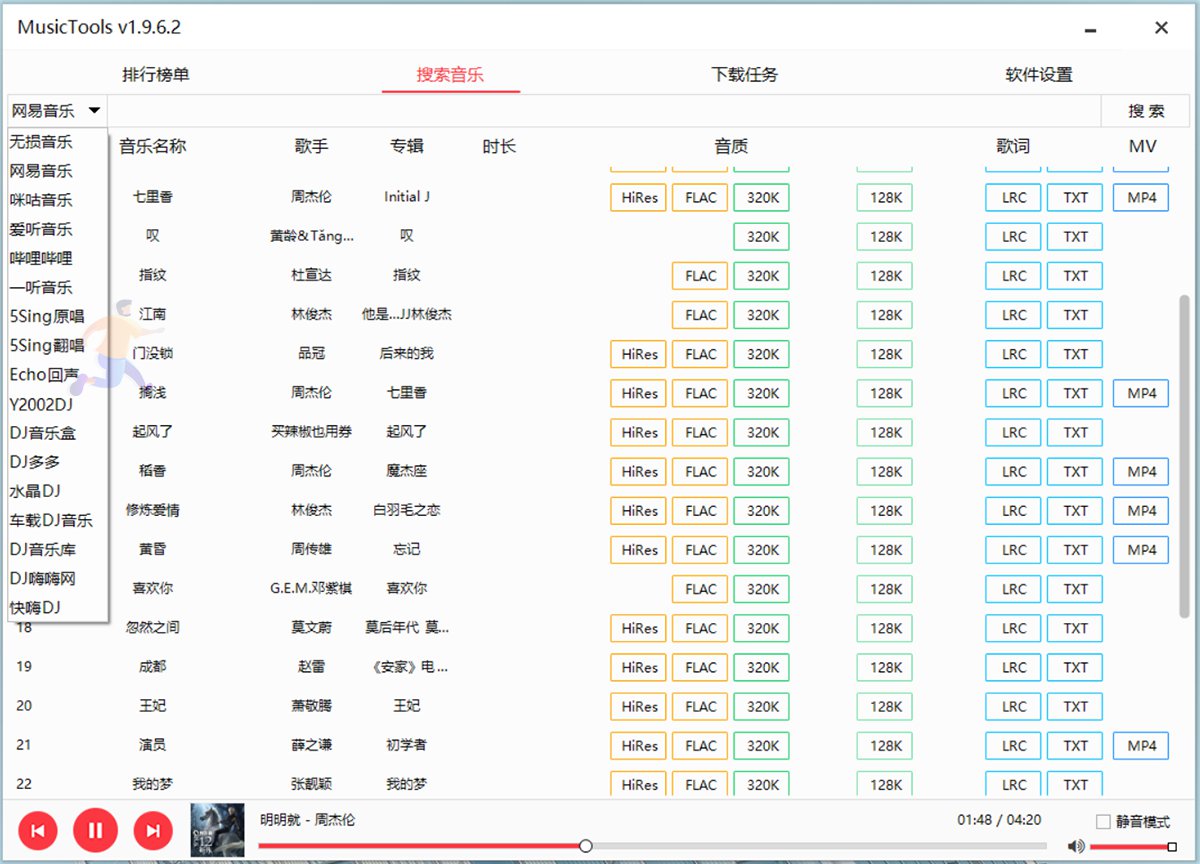Click the 音质 column header
The image size is (1200, 864).
731,146
